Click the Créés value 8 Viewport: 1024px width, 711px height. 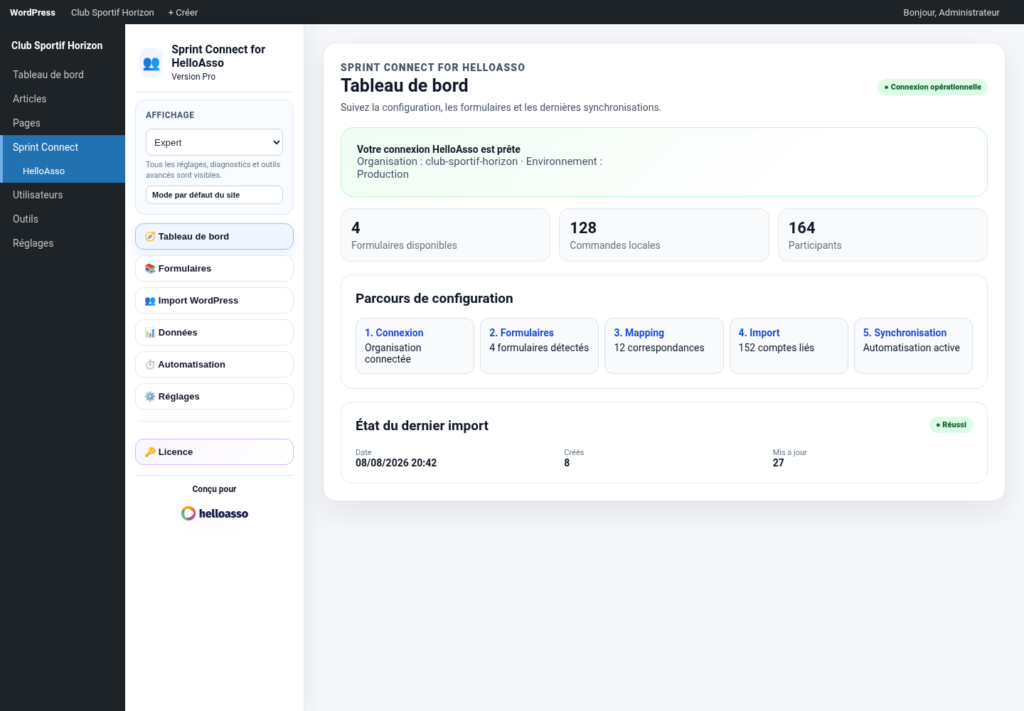[x=567, y=463]
